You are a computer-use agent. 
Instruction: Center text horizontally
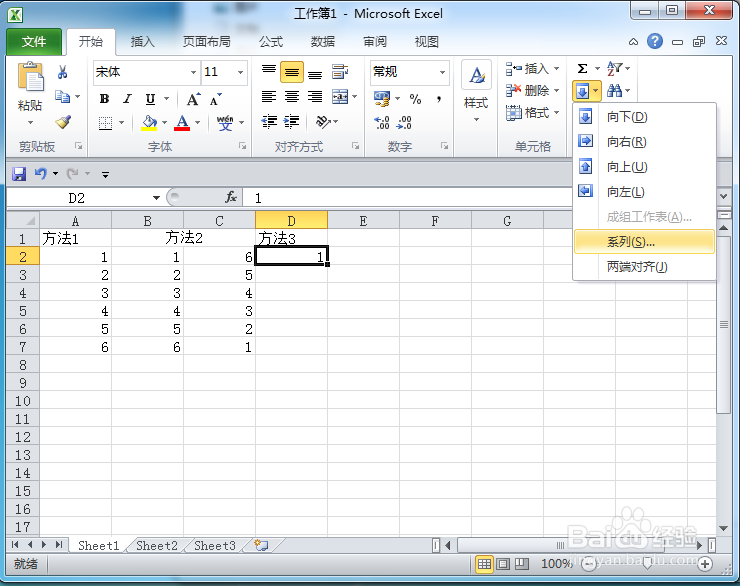[292, 97]
